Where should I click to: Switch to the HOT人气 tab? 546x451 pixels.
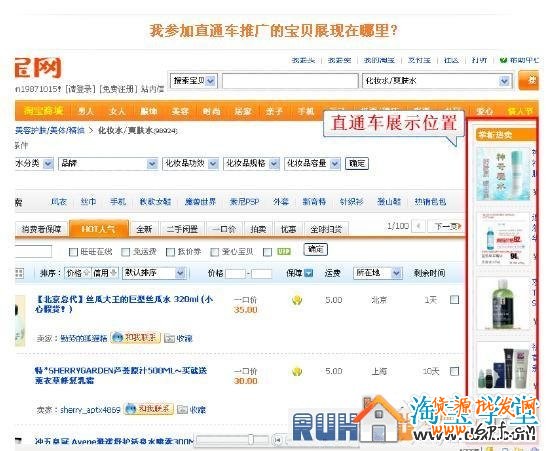point(99,228)
